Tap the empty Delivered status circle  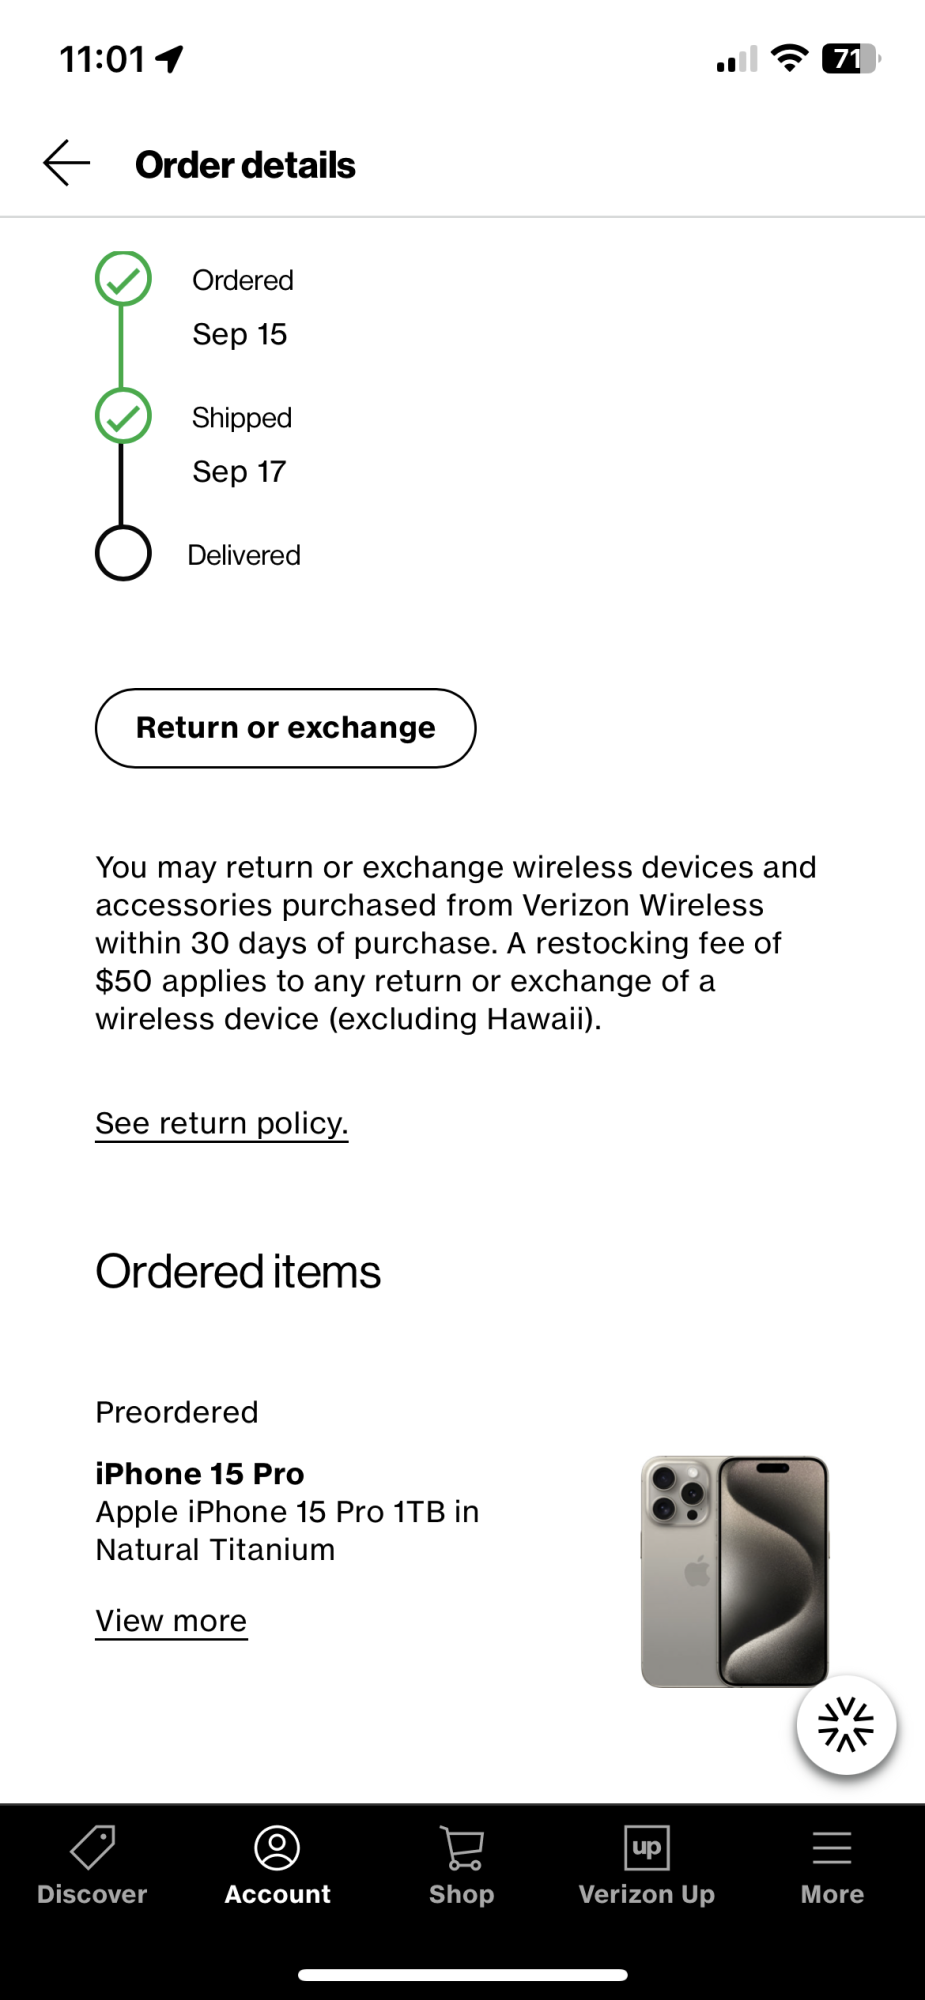(123, 553)
